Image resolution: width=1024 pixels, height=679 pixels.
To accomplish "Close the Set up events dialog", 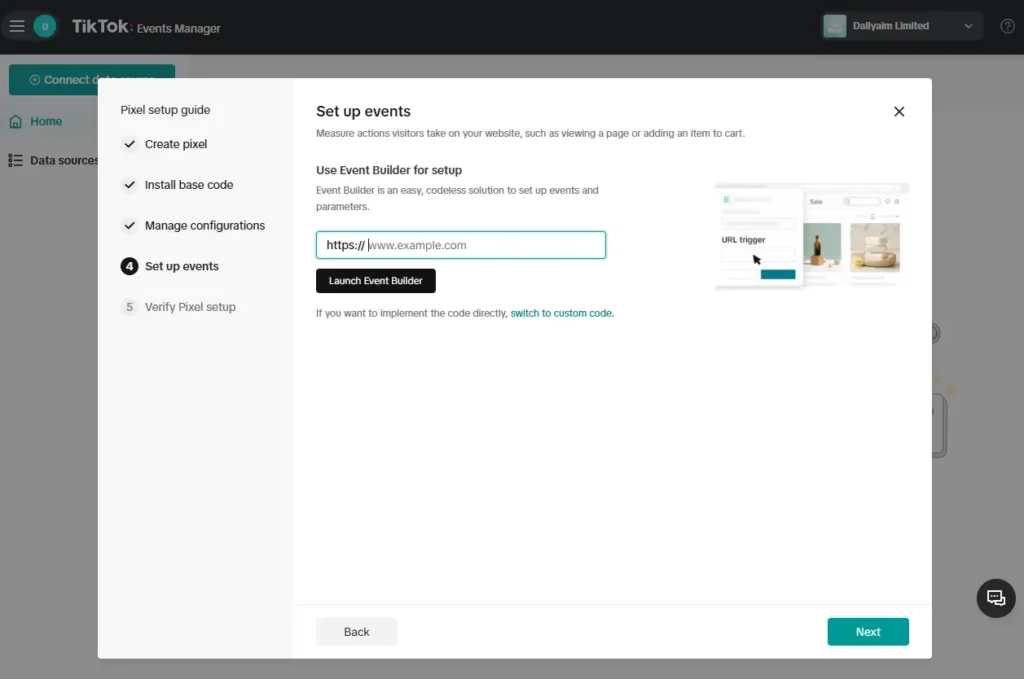I will [x=899, y=112].
